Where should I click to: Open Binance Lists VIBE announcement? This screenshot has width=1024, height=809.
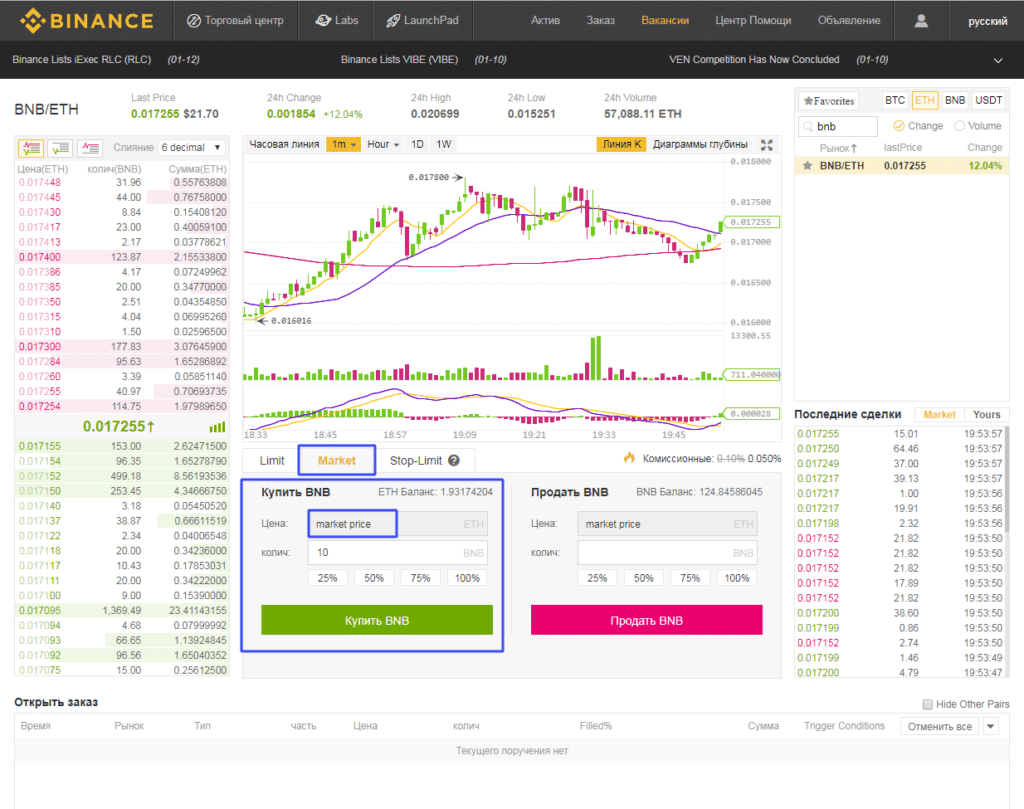(x=399, y=59)
